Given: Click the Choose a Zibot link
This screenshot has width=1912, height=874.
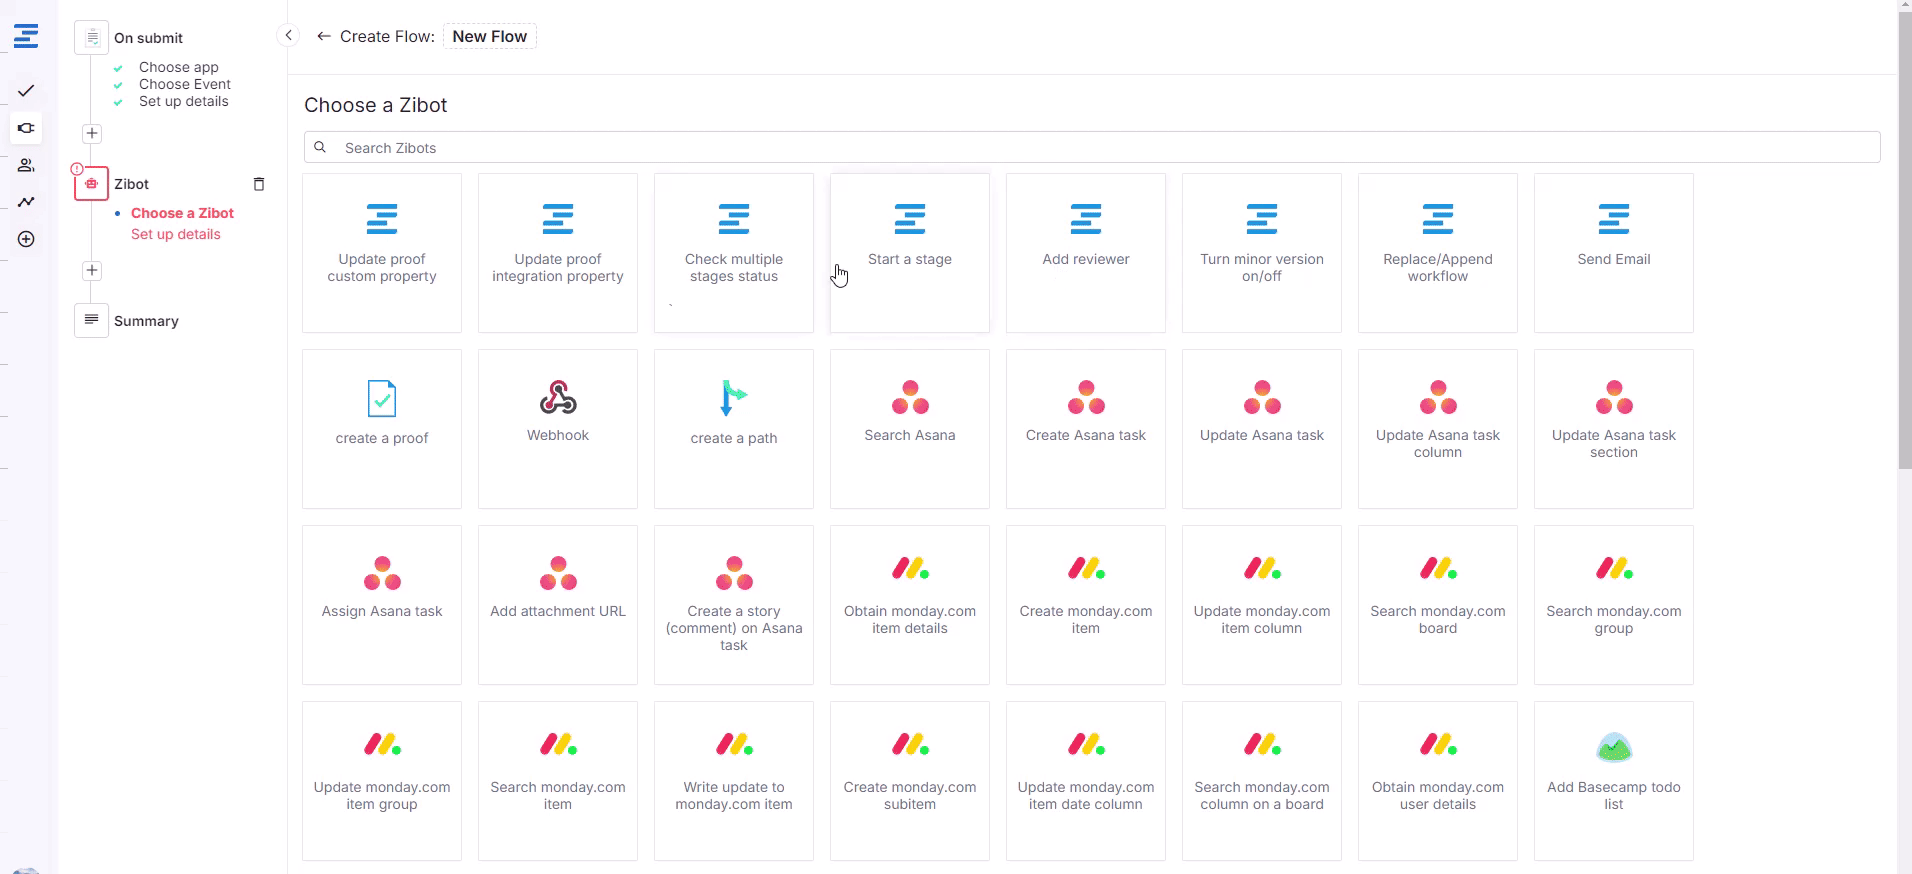Looking at the screenshot, I should point(182,213).
